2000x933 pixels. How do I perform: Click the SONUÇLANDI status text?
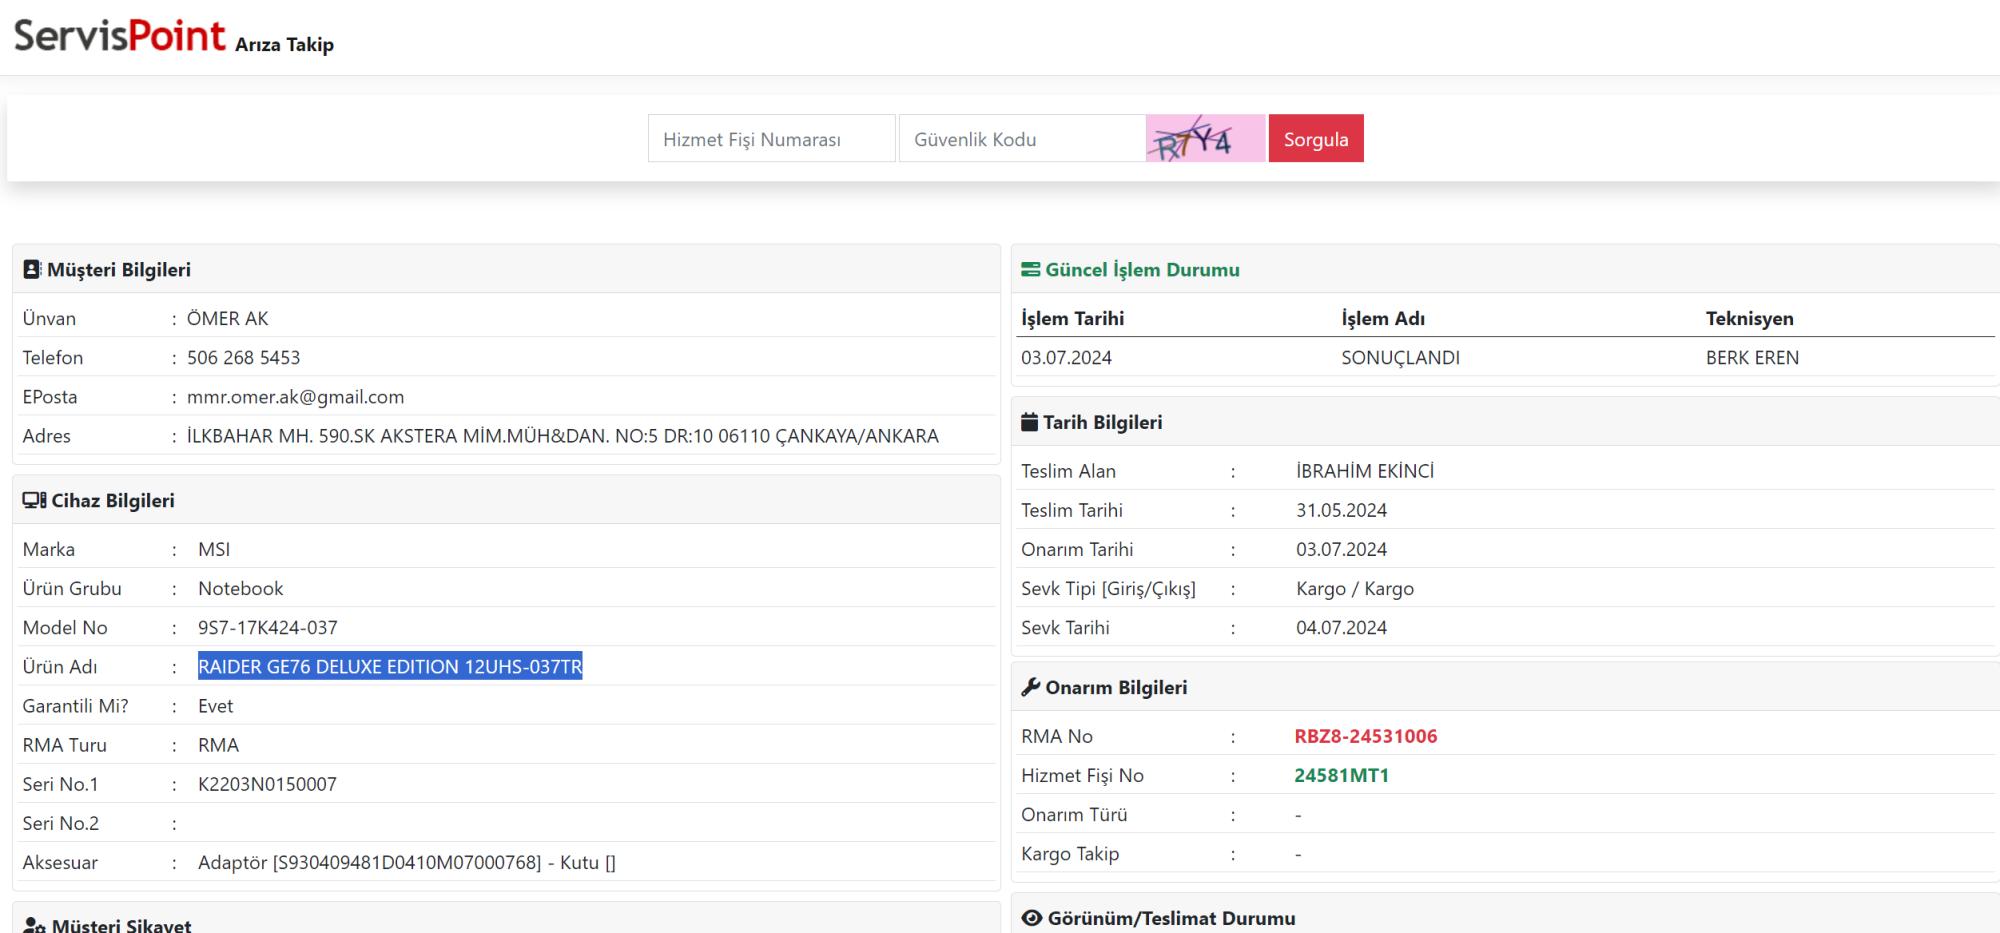1400,358
